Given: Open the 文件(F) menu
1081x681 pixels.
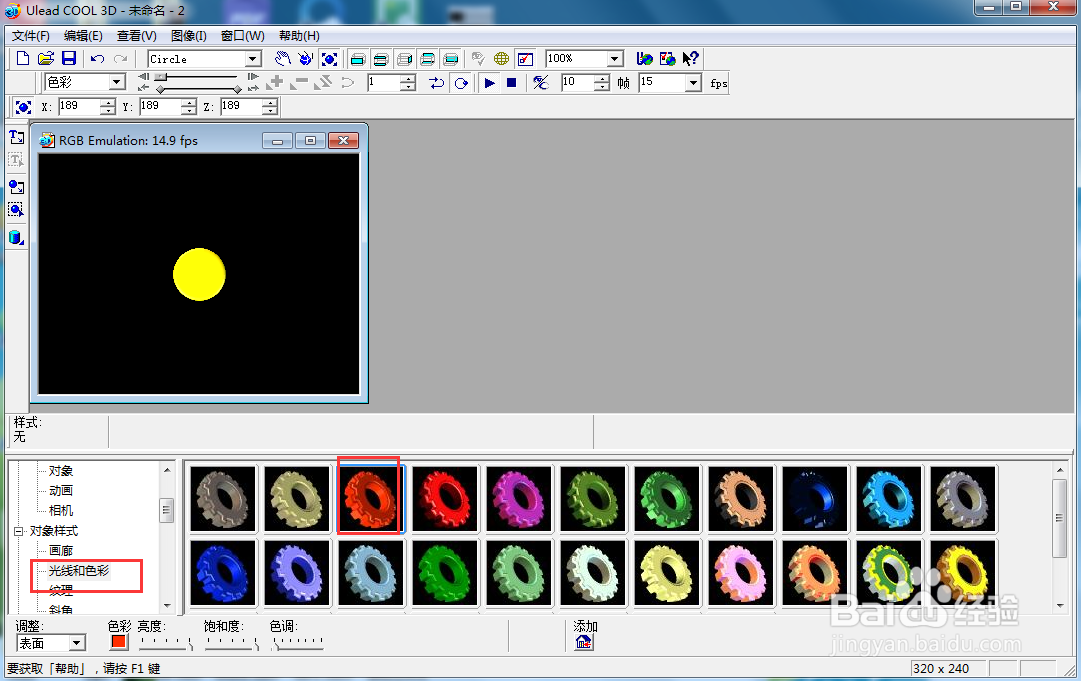Looking at the screenshot, I should click(x=31, y=36).
